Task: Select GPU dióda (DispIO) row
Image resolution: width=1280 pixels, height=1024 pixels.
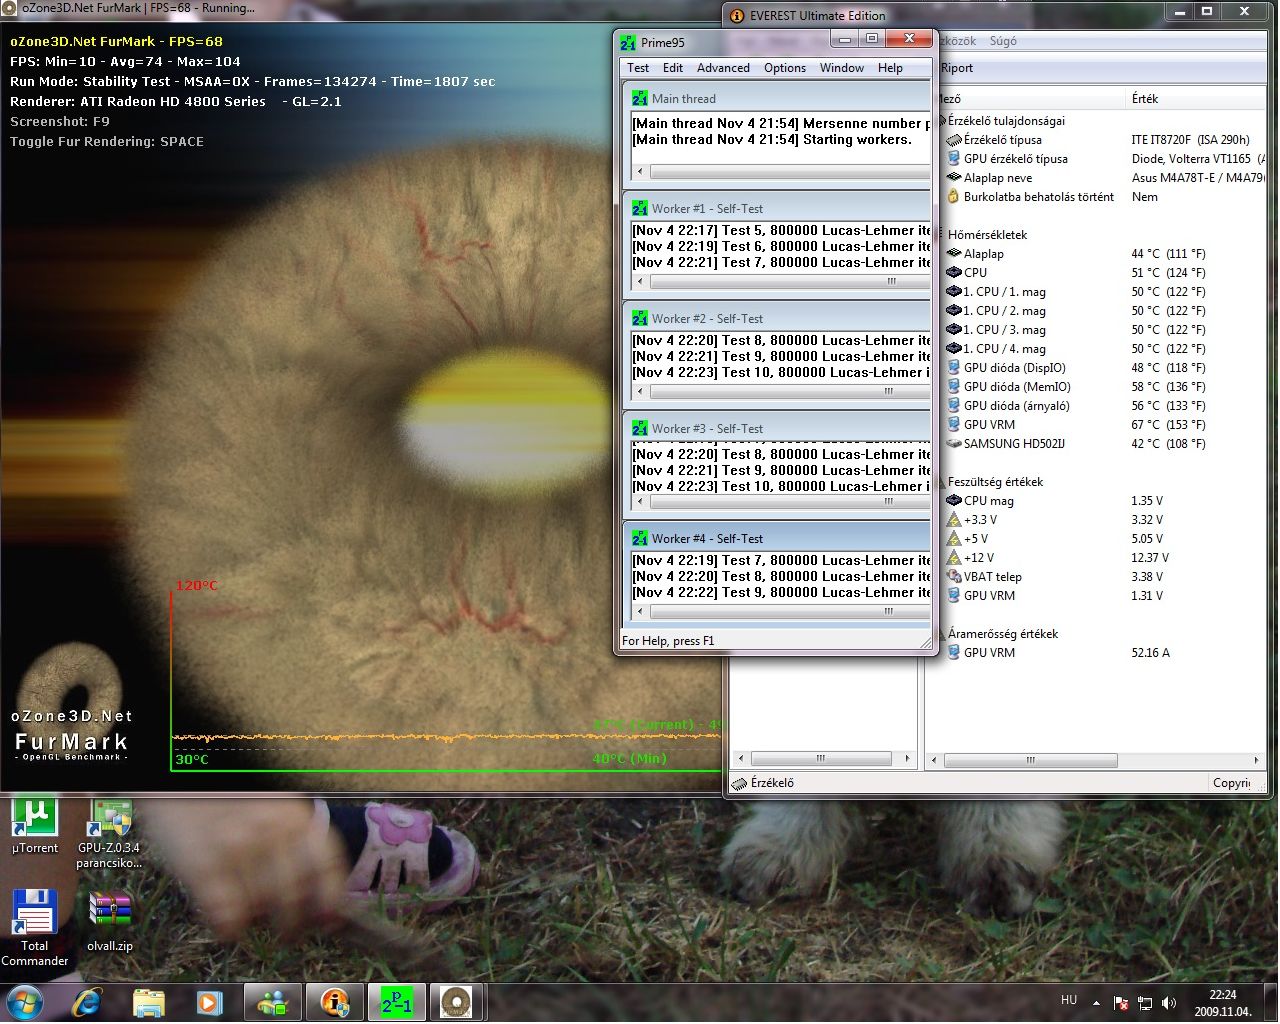Action: tap(1104, 368)
